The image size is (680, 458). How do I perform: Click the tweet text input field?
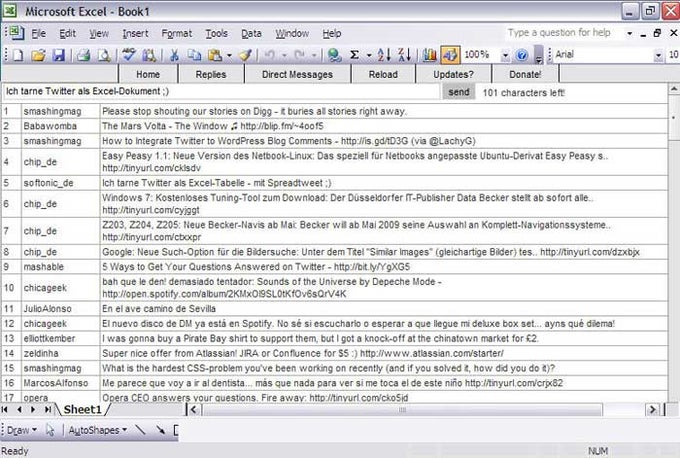(221, 92)
